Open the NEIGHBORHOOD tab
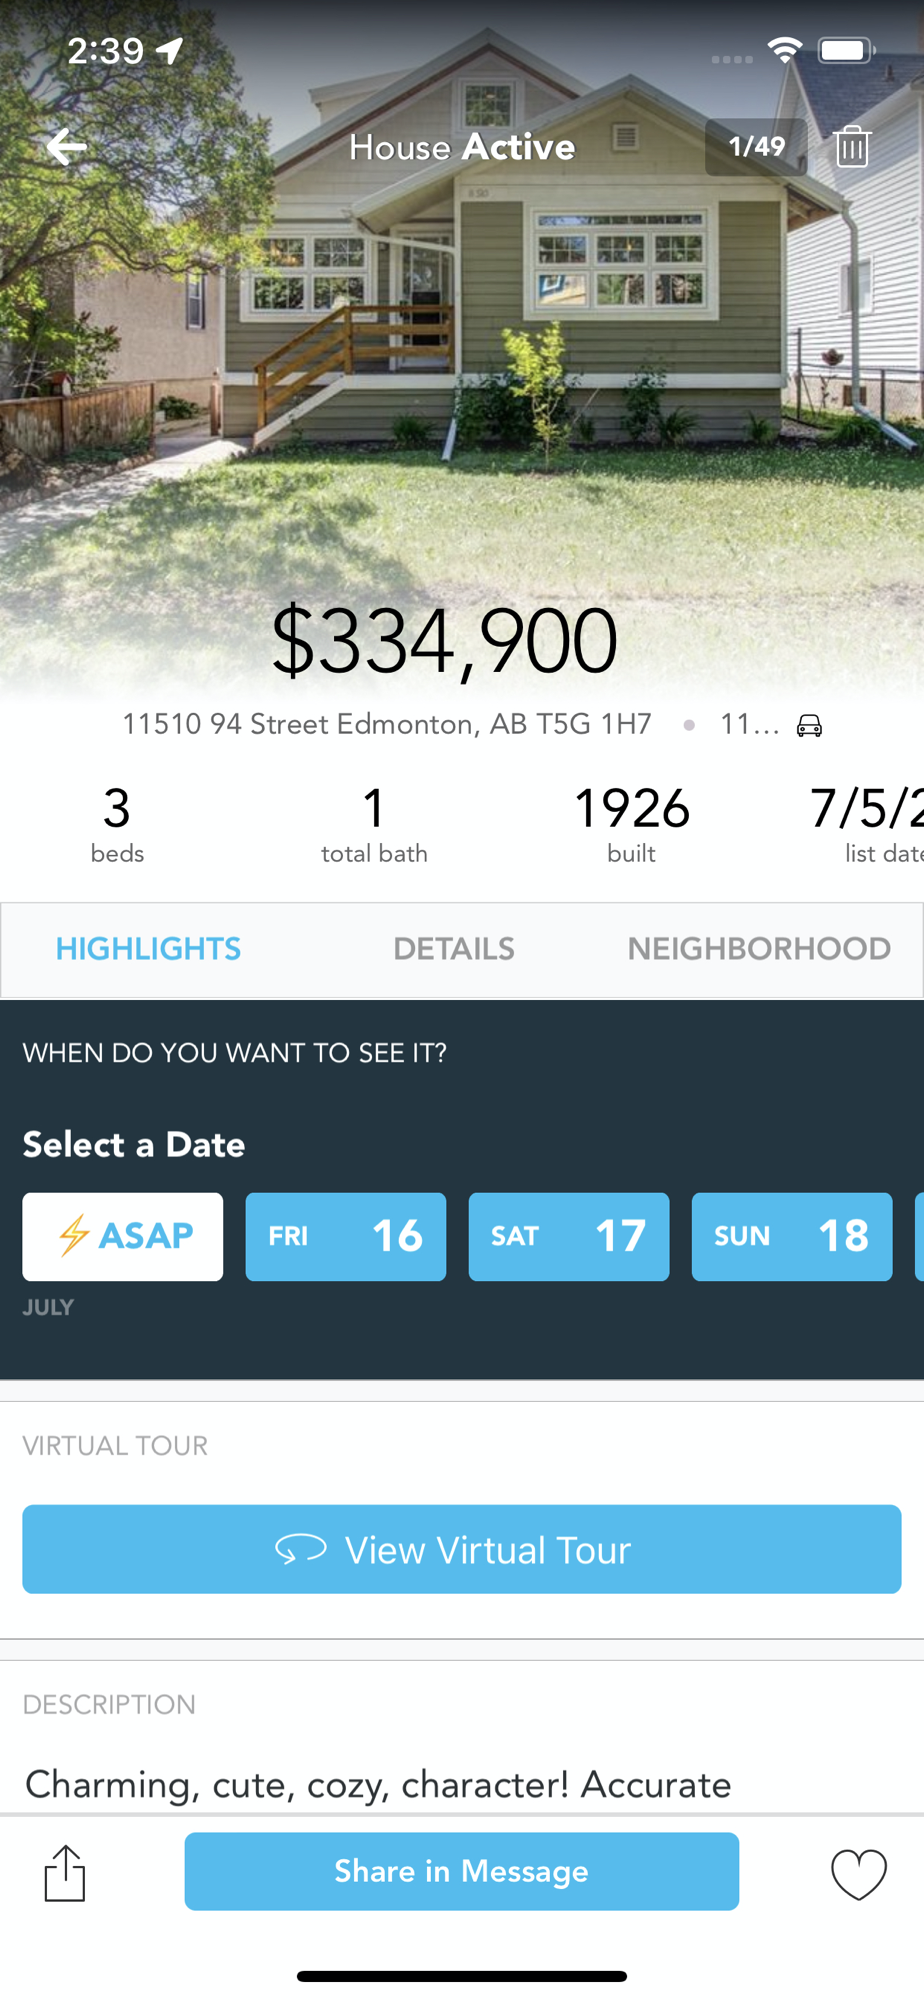 (x=759, y=949)
